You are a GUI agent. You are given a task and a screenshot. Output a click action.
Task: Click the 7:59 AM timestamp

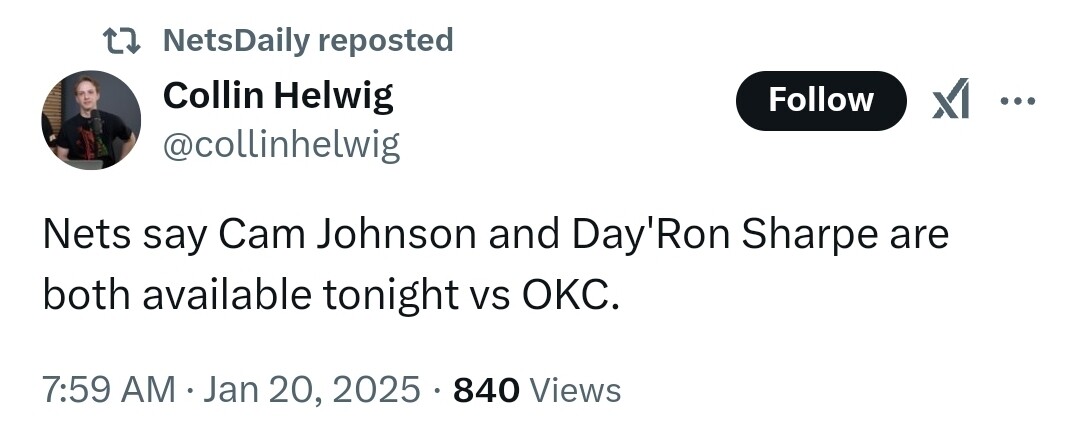tap(107, 389)
